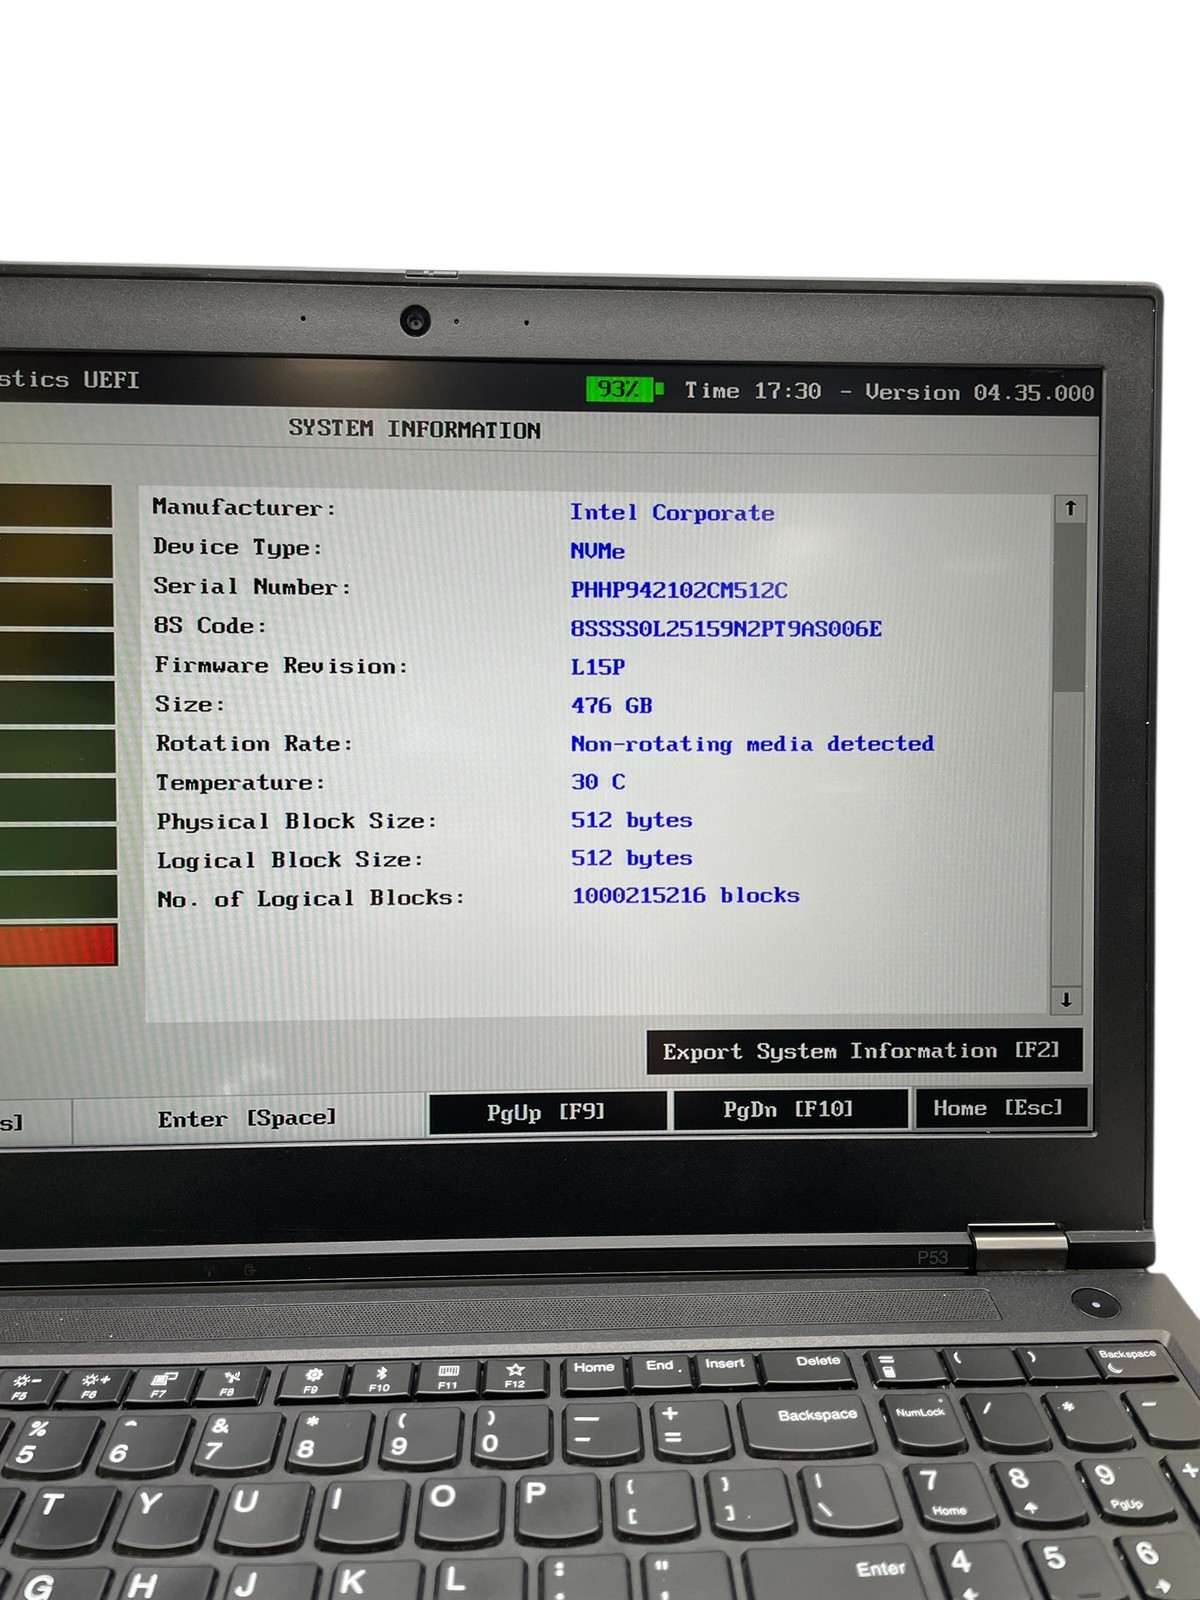Click the Firmware Revision label

pyautogui.click(x=281, y=666)
